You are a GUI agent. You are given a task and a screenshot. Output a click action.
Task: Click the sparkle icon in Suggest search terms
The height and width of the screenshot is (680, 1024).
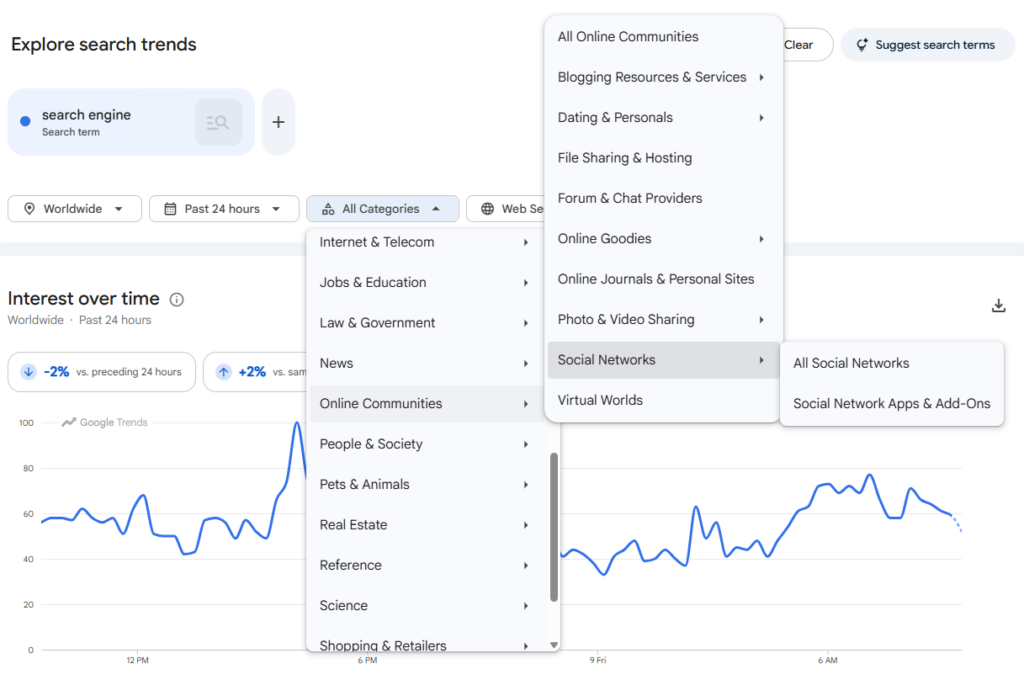click(x=862, y=44)
